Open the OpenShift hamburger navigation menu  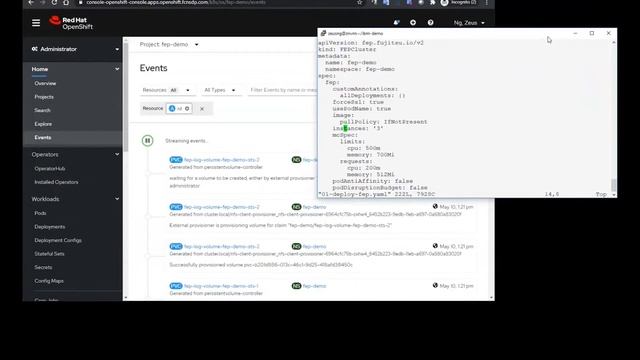[x=36, y=23]
